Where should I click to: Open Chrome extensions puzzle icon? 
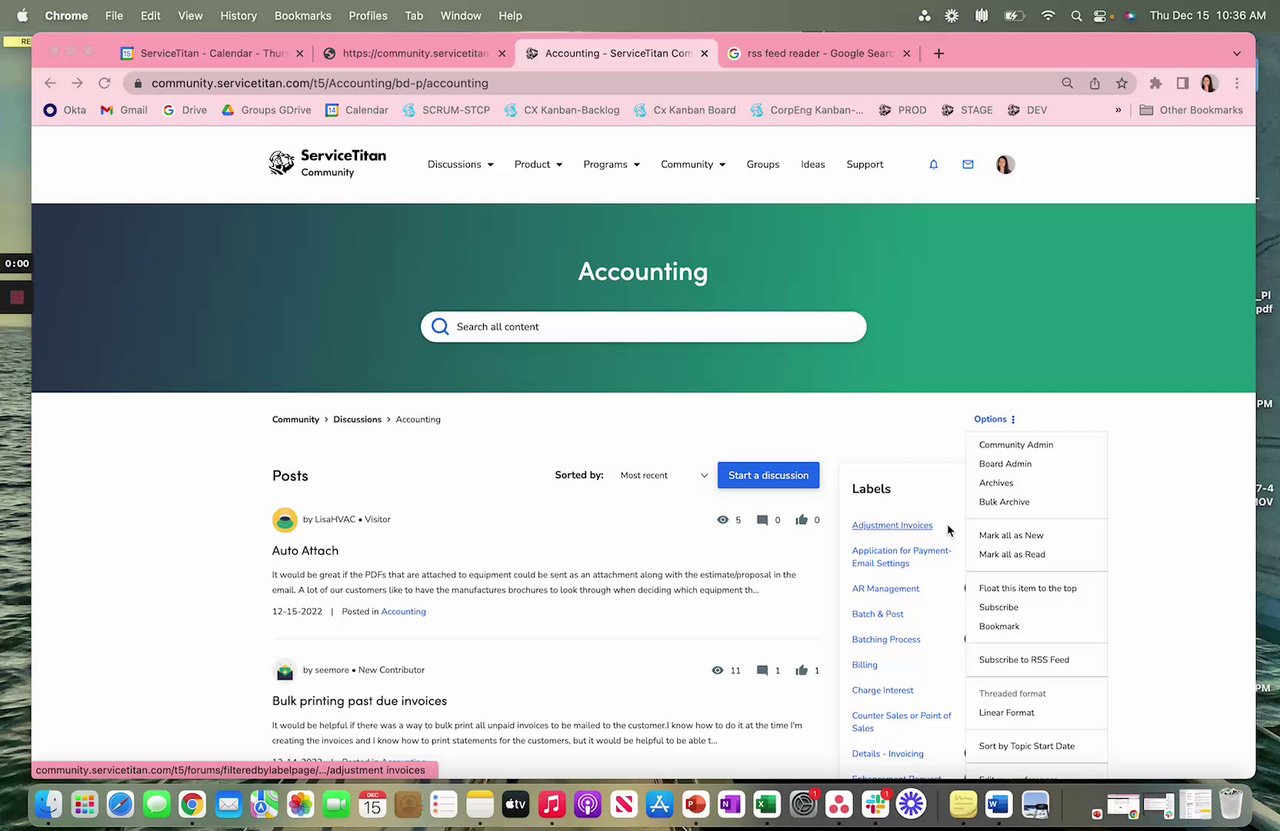click(1155, 83)
